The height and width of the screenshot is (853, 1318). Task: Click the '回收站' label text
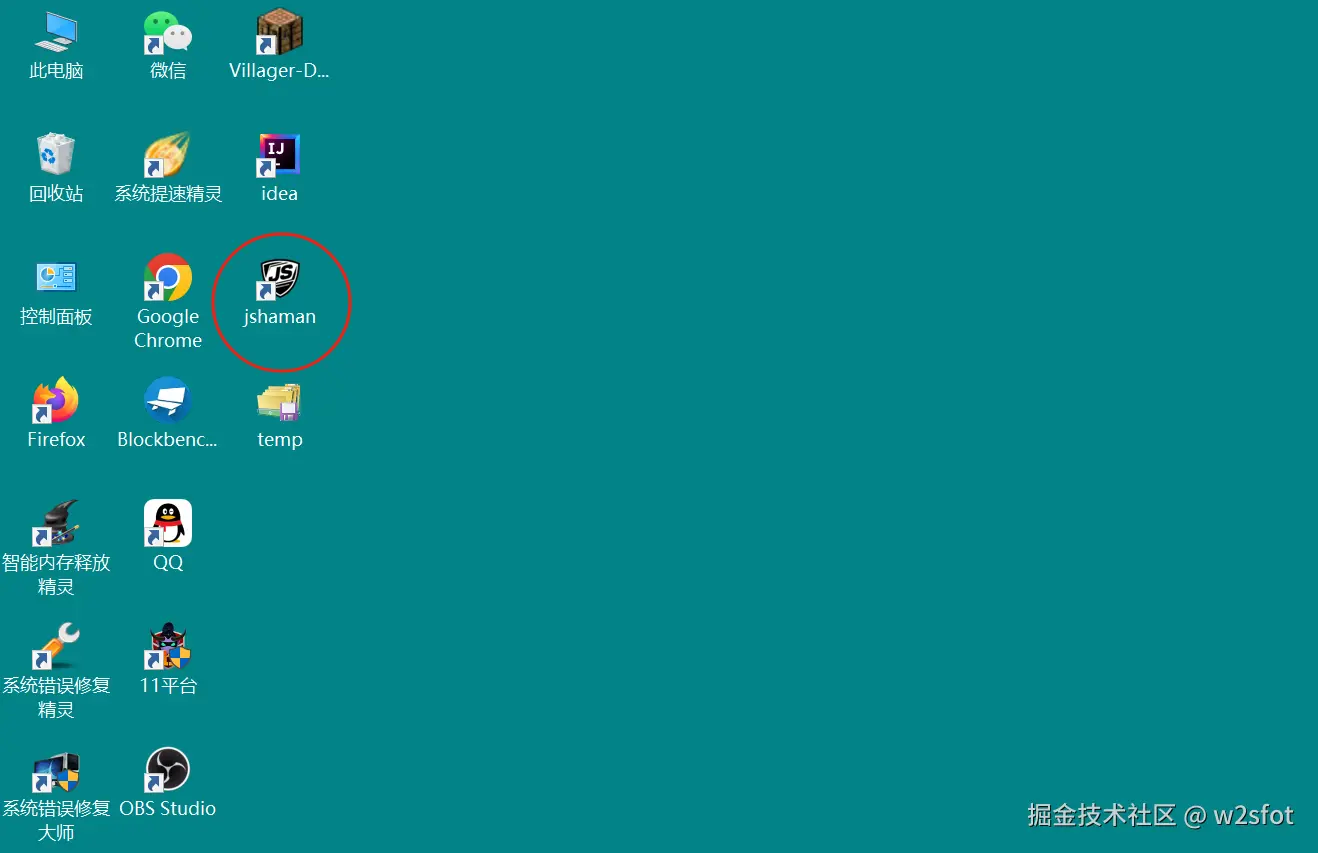(56, 194)
